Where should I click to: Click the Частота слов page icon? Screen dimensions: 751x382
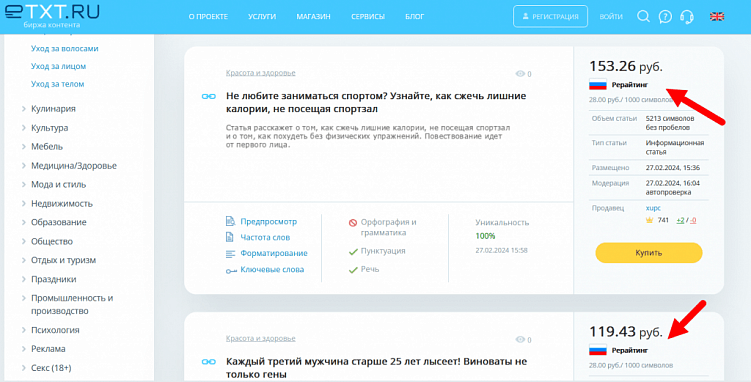[x=230, y=237]
